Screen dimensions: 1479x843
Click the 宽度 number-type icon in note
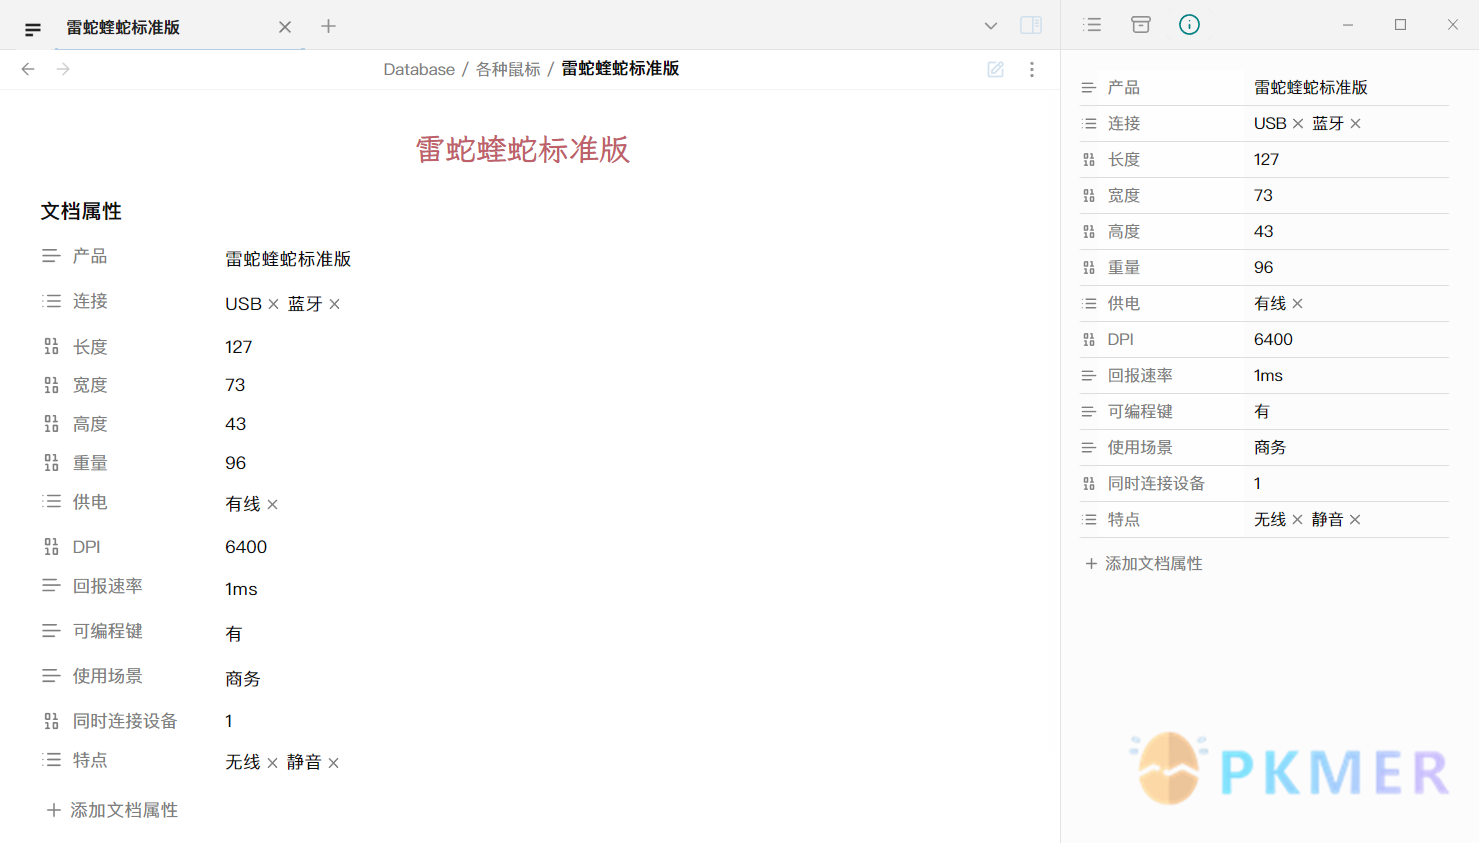(x=51, y=385)
